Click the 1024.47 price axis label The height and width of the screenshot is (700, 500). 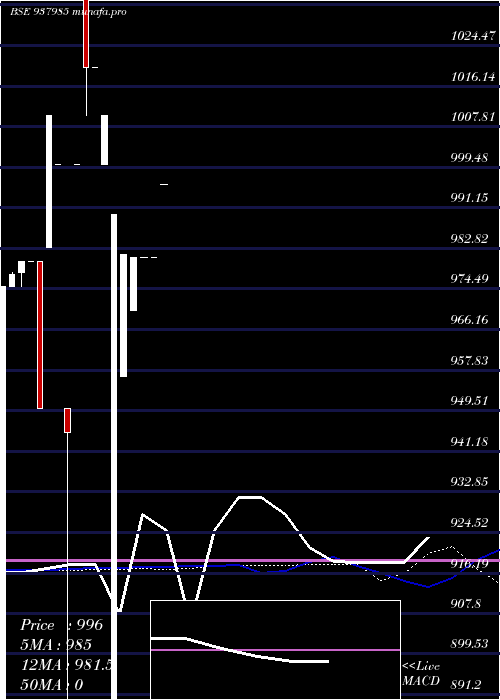point(473,36)
